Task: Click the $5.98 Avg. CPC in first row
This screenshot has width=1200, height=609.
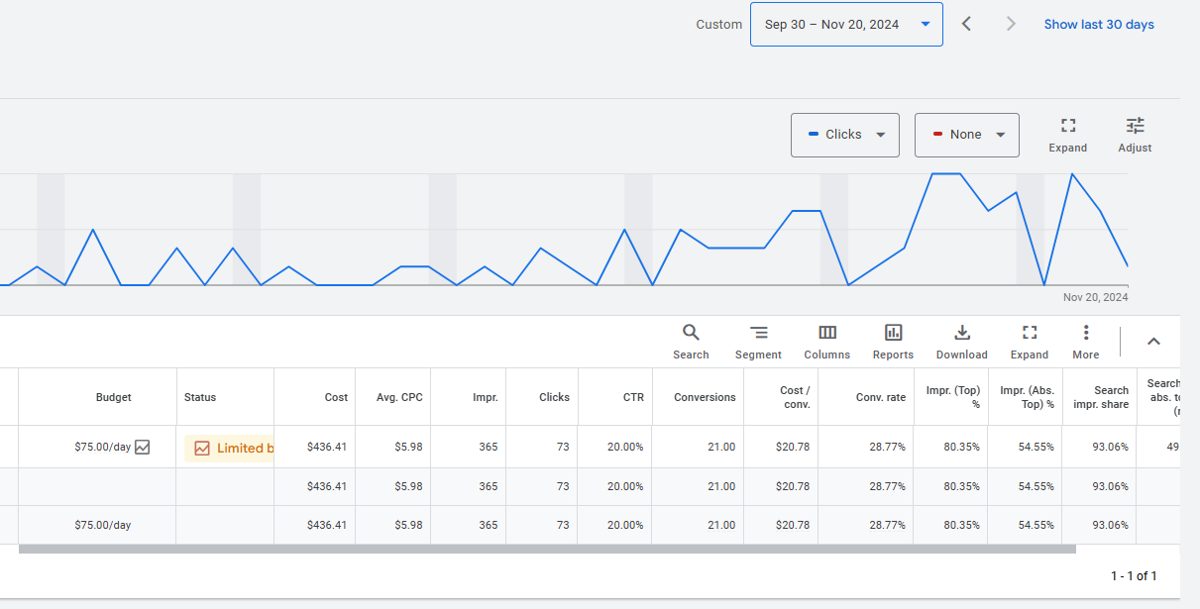Action: click(x=408, y=447)
